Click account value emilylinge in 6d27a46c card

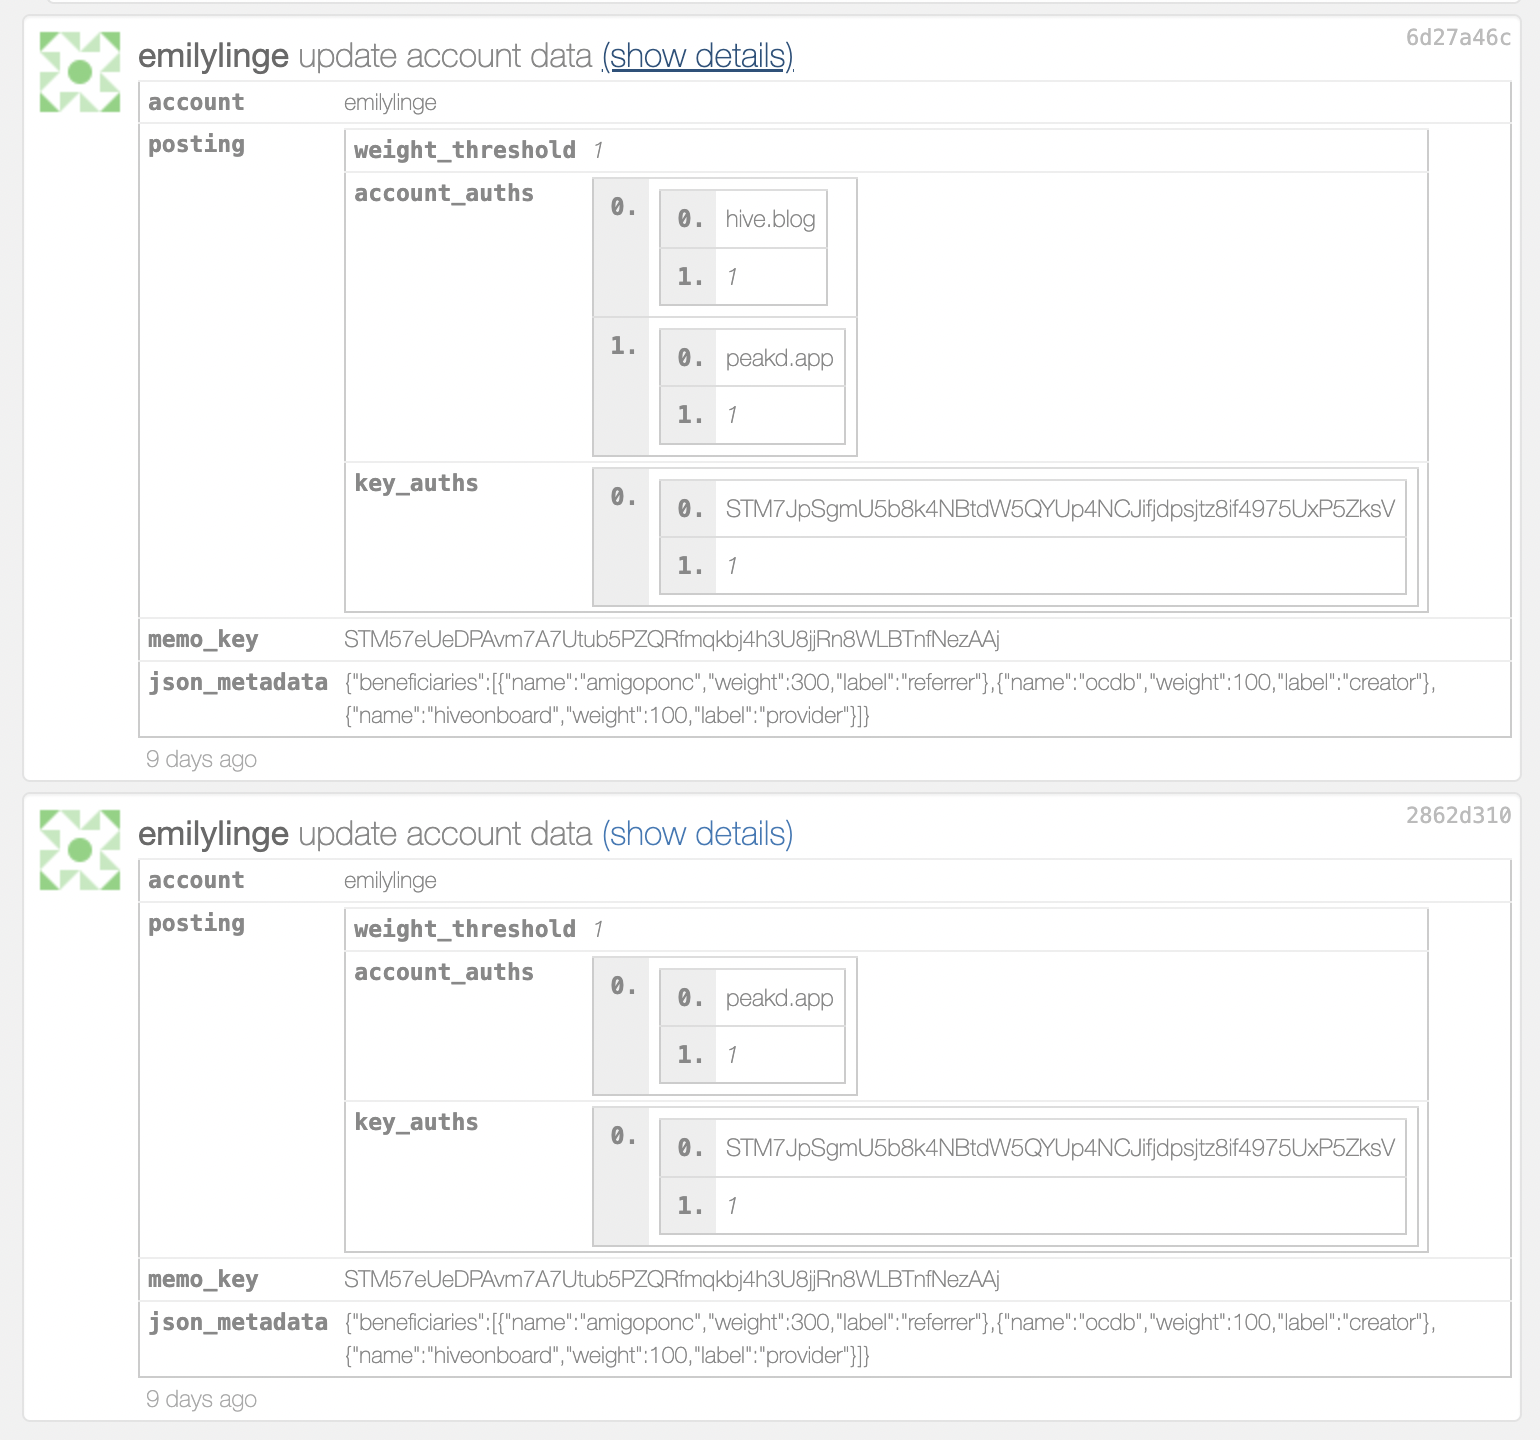(390, 102)
